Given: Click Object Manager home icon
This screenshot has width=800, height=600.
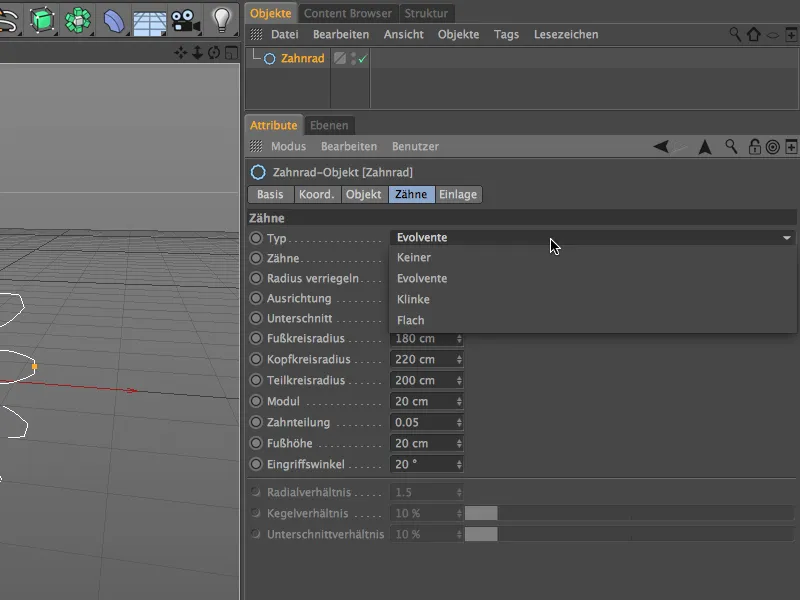Looking at the screenshot, I should tap(754, 35).
